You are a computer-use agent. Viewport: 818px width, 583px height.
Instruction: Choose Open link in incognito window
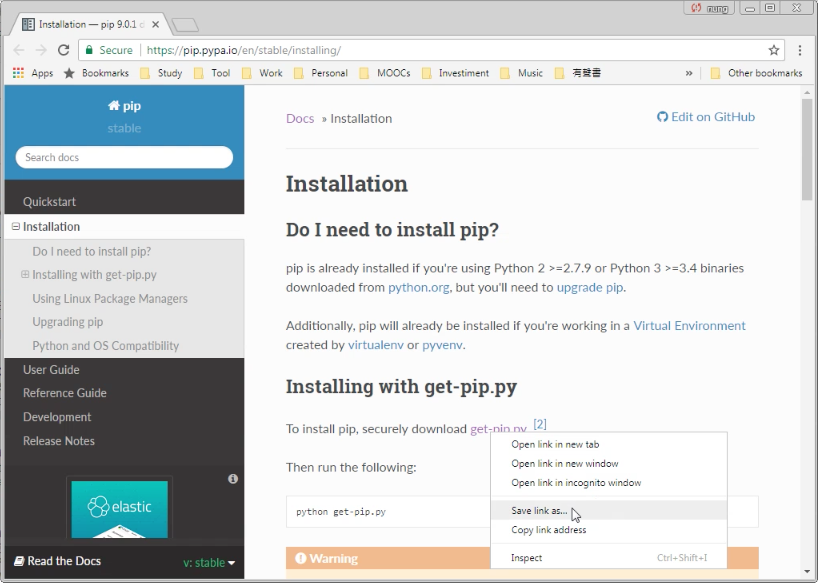coord(608,483)
